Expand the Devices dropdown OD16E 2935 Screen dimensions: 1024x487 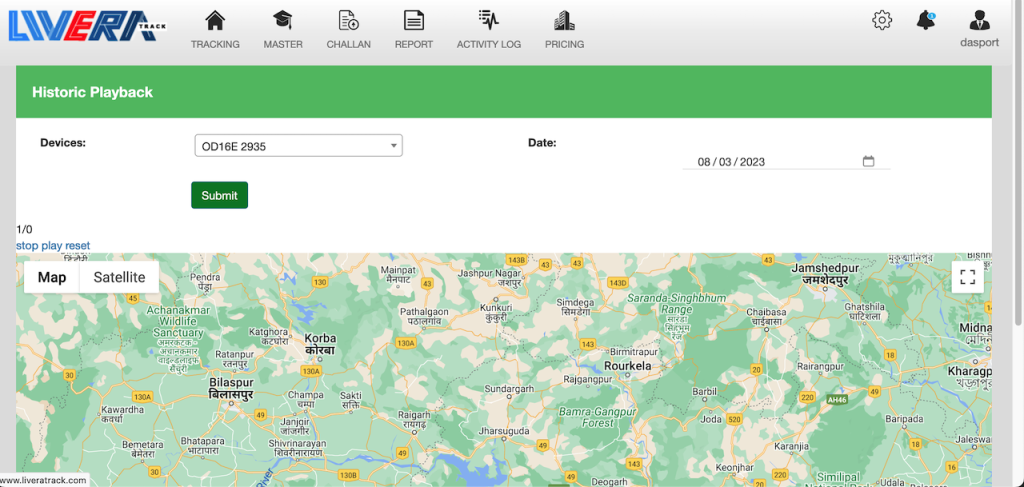click(298, 146)
